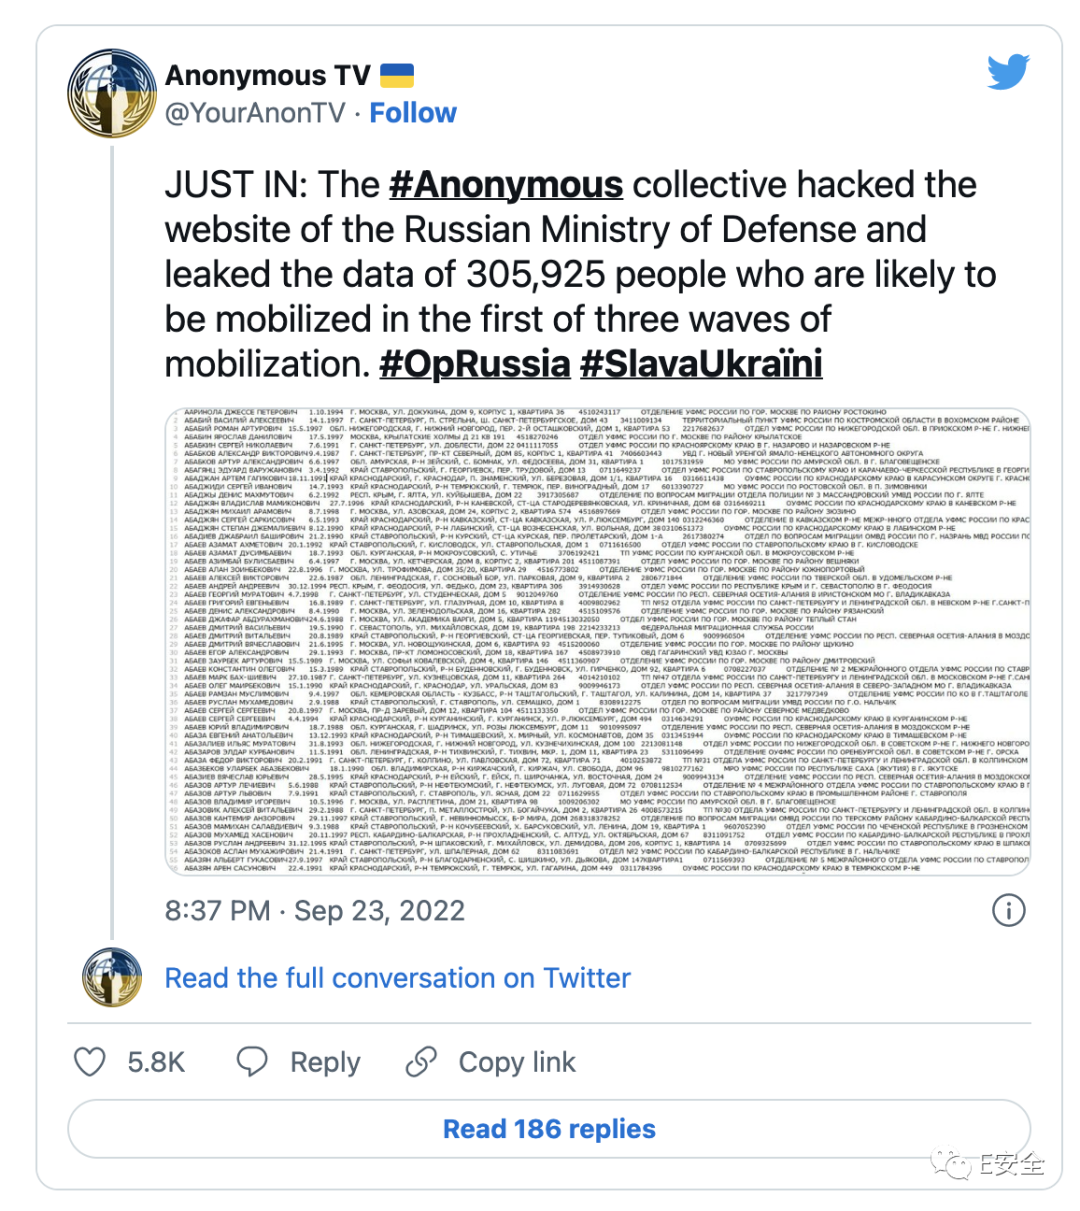
Task: Click the 8:37 PM Sep 23, 2022 timestamp
Action: click(x=314, y=911)
